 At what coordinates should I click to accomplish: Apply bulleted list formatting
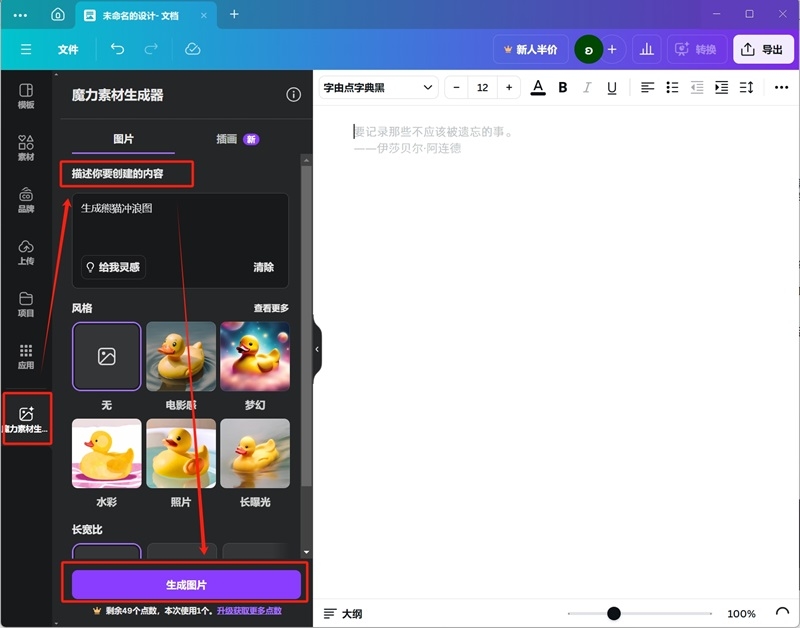(673, 87)
